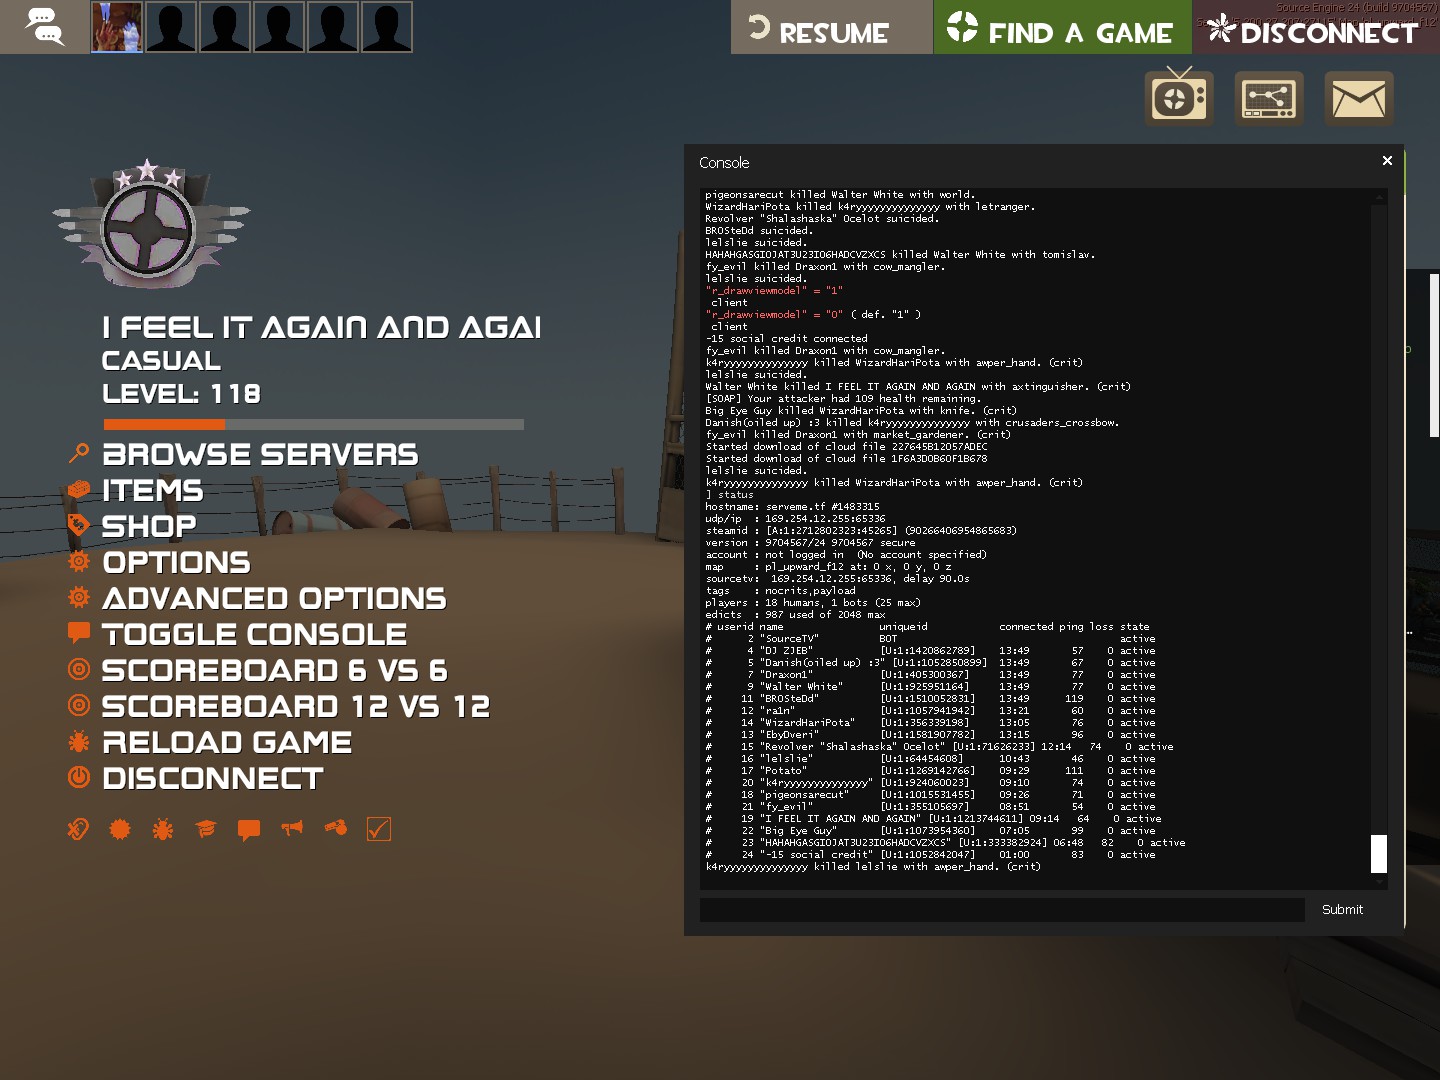Click the console command input field
Viewport: 1440px width, 1080px height.
click(x=1001, y=910)
